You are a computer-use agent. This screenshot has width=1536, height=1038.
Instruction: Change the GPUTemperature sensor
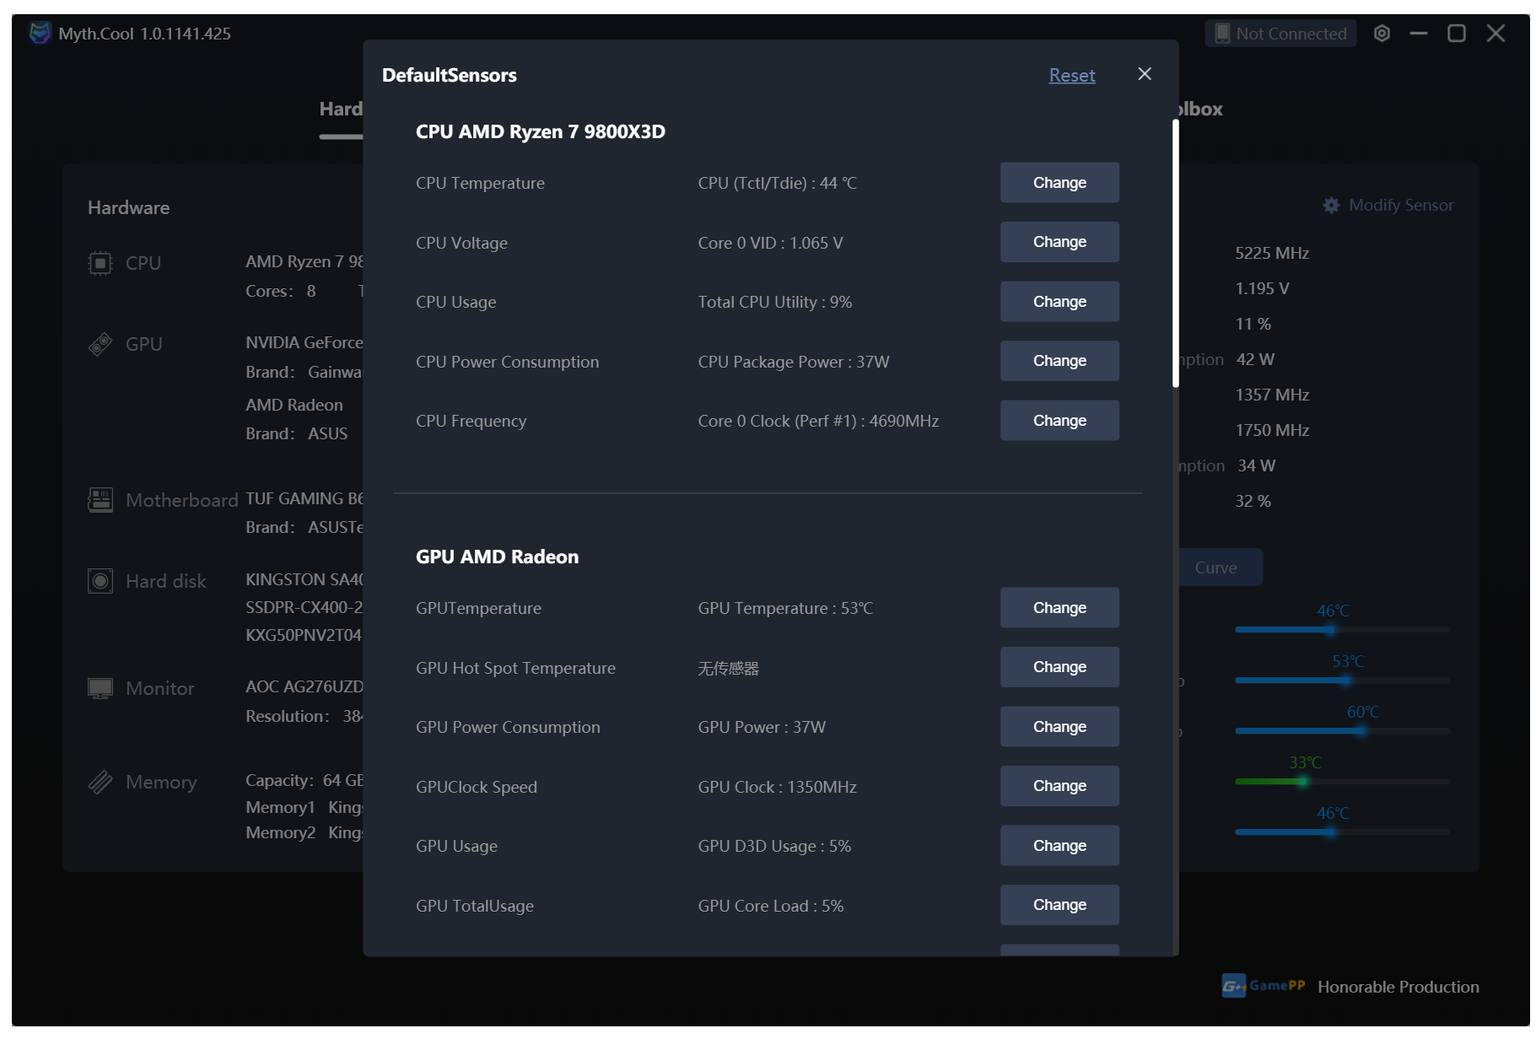click(1059, 608)
